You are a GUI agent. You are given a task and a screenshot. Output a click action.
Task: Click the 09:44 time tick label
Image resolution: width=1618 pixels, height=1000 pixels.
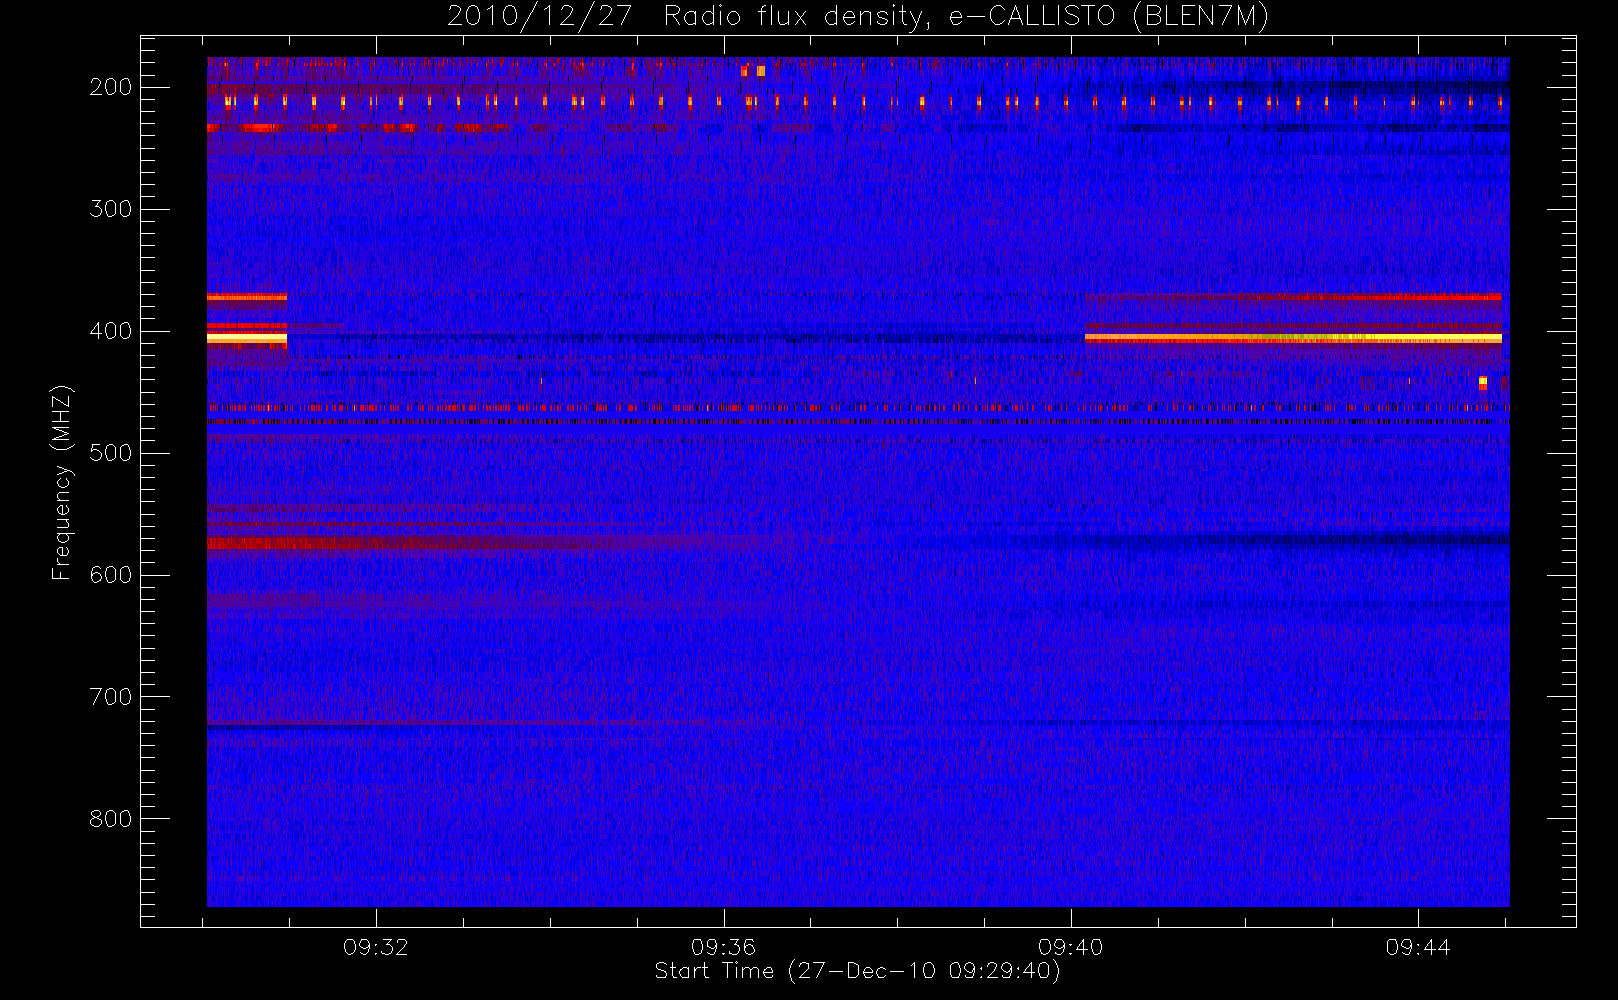tap(1418, 947)
